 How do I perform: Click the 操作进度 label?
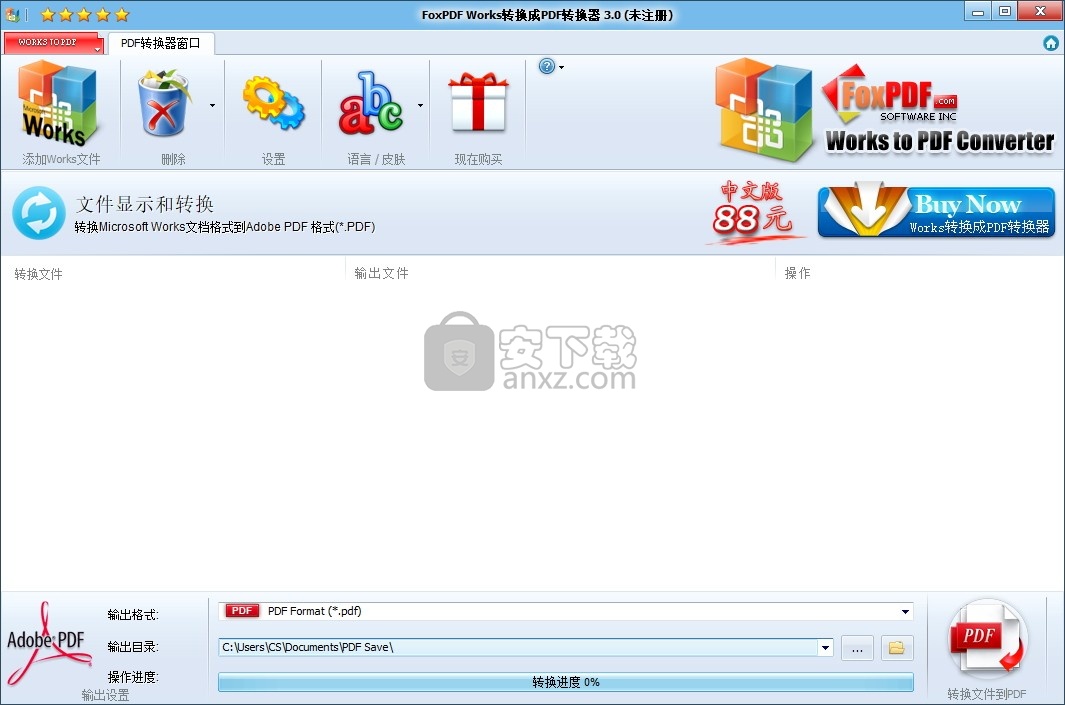pyautogui.click(x=133, y=677)
